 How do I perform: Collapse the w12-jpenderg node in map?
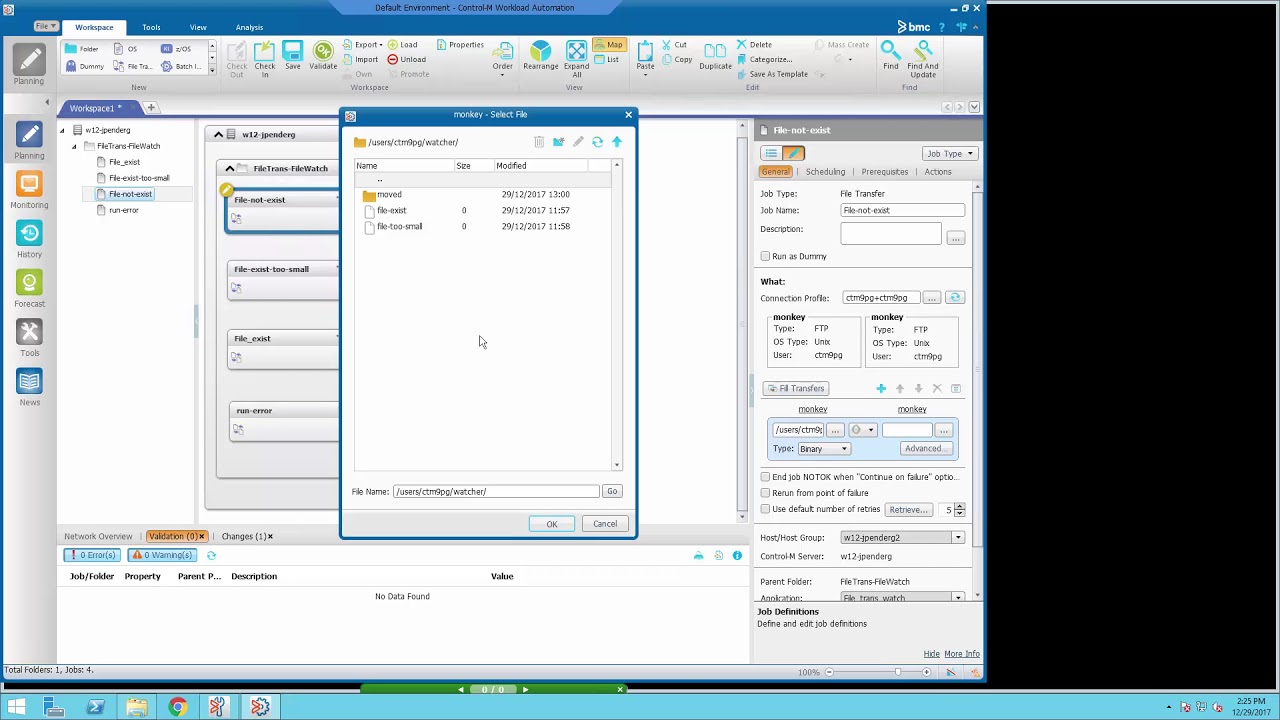[218, 134]
